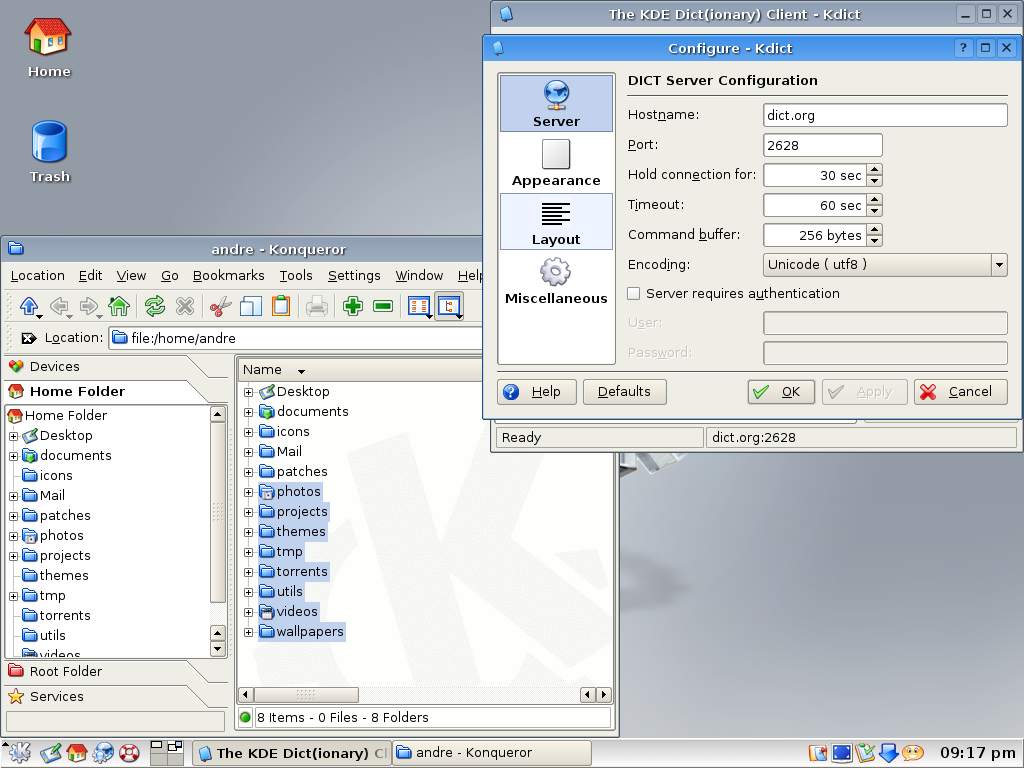Image resolution: width=1024 pixels, height=768 pixels.
Task: Open the Settings menu
Action: coord(354,276)
